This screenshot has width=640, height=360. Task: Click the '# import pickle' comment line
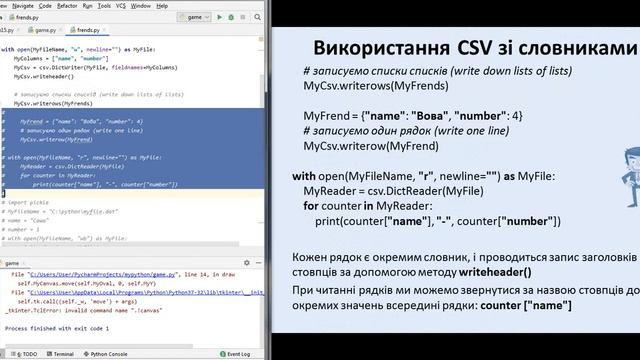25,202
